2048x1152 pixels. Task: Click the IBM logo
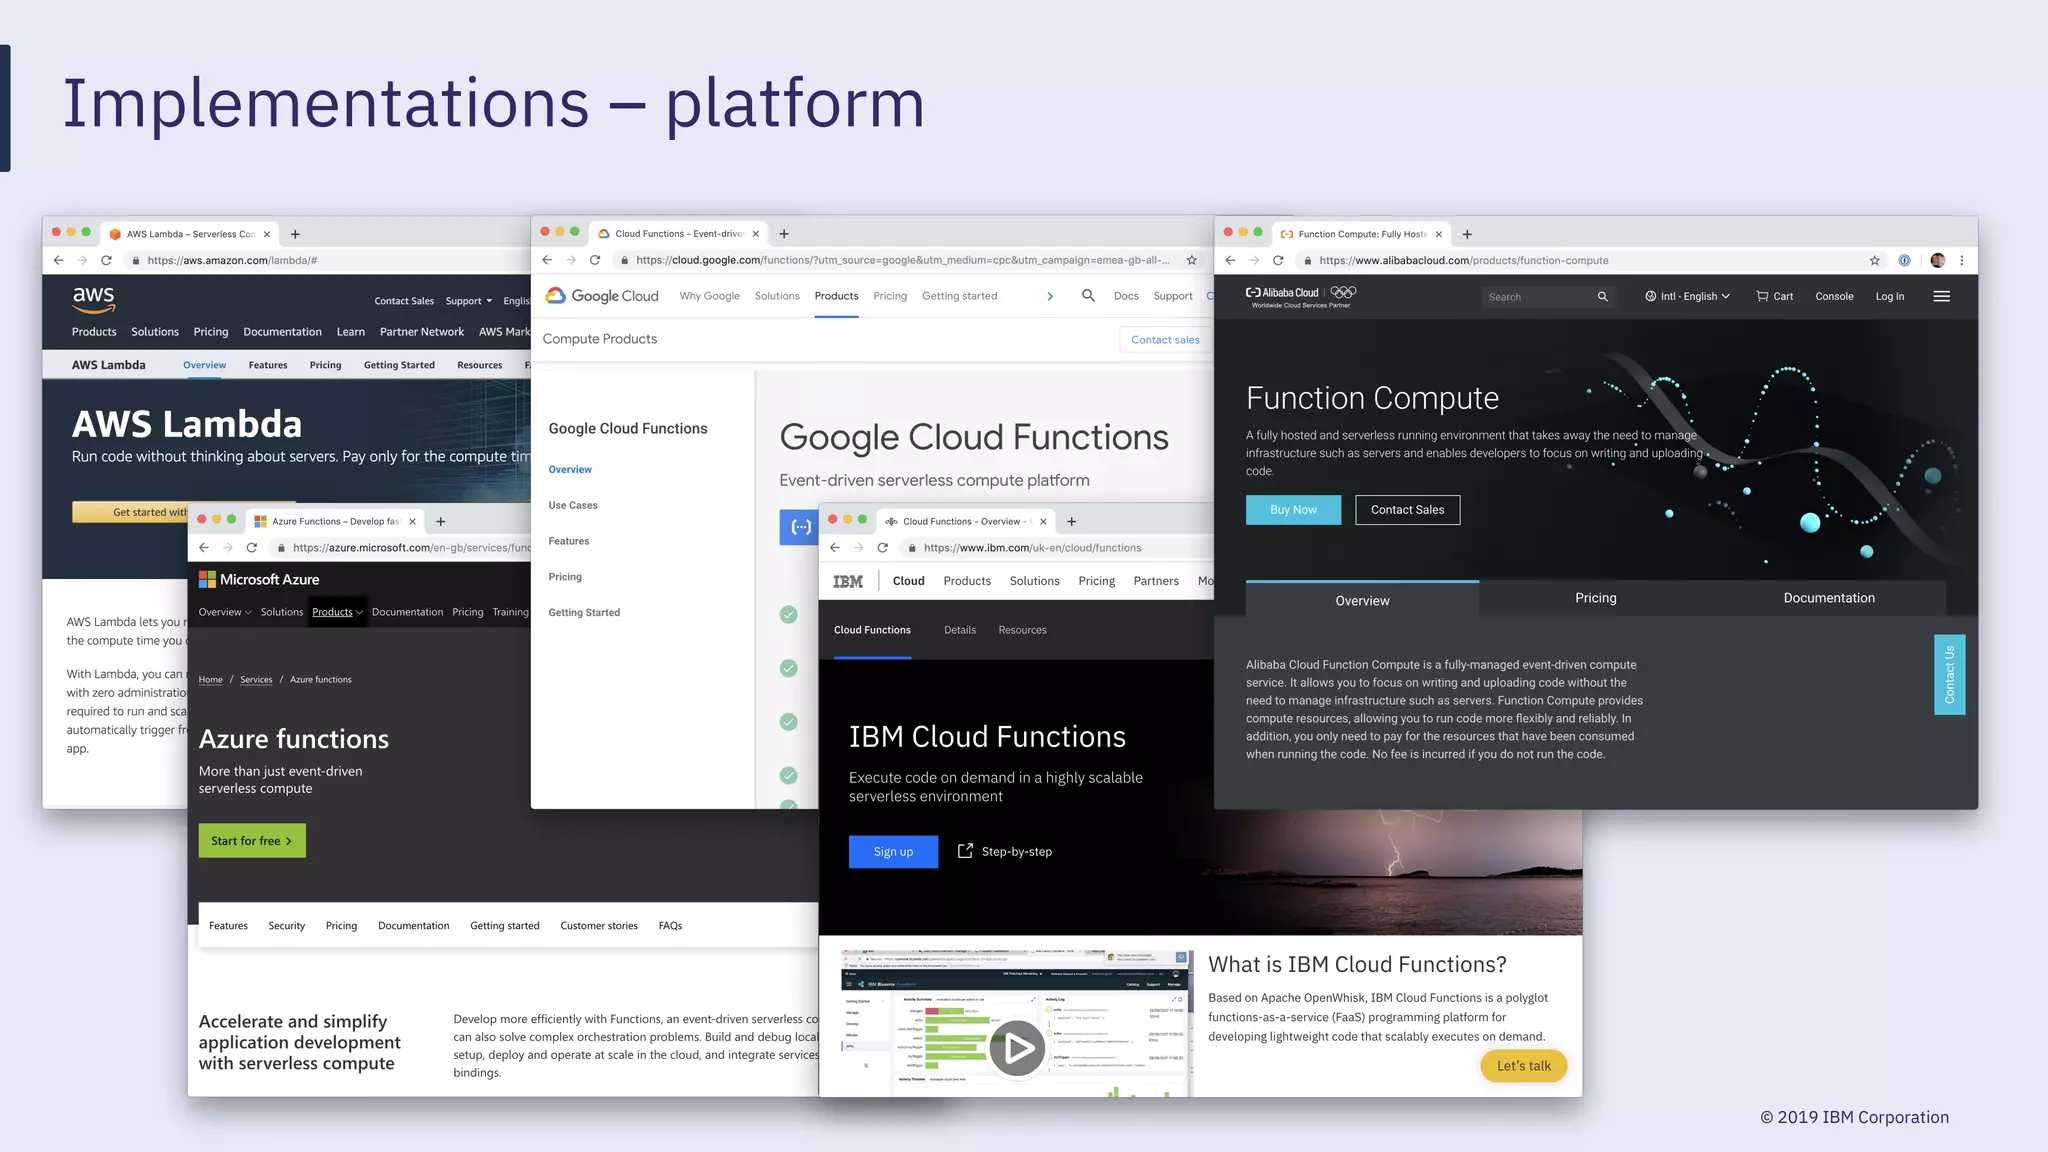[x=848, y=581]
